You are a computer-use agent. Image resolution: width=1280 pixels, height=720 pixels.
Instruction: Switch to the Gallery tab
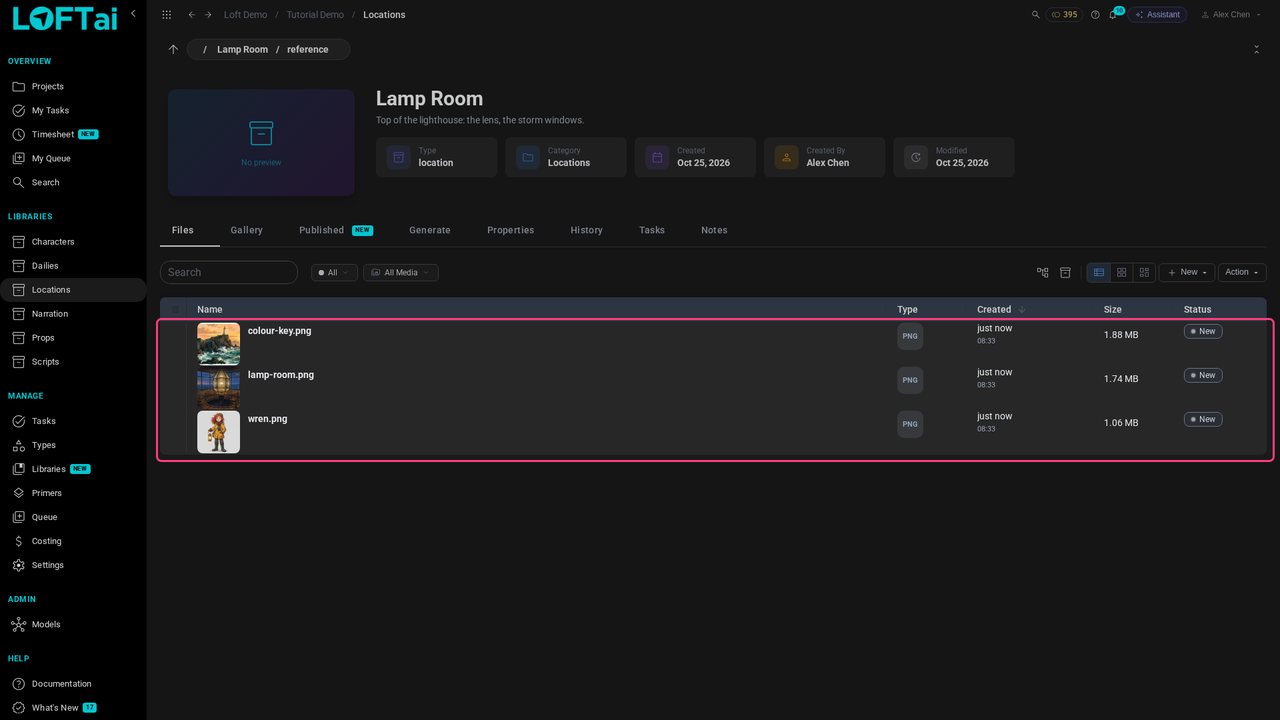click(x=247, y=230)
